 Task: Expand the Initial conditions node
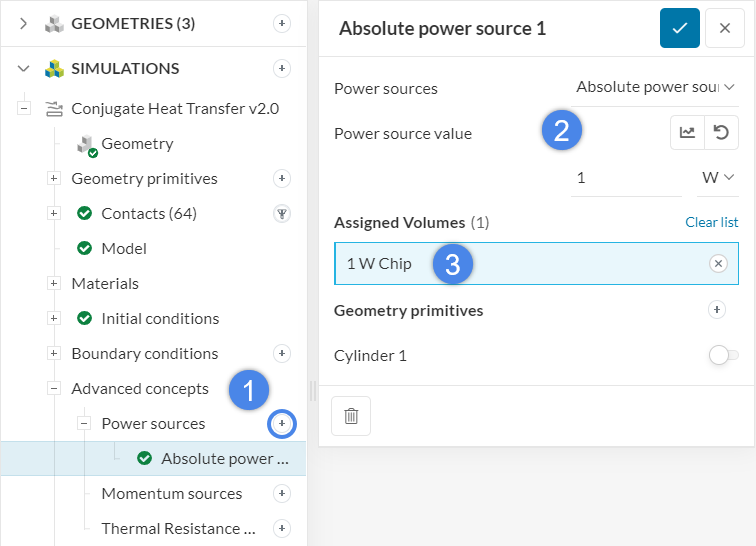pyautogui.click(x=54, y=318)
